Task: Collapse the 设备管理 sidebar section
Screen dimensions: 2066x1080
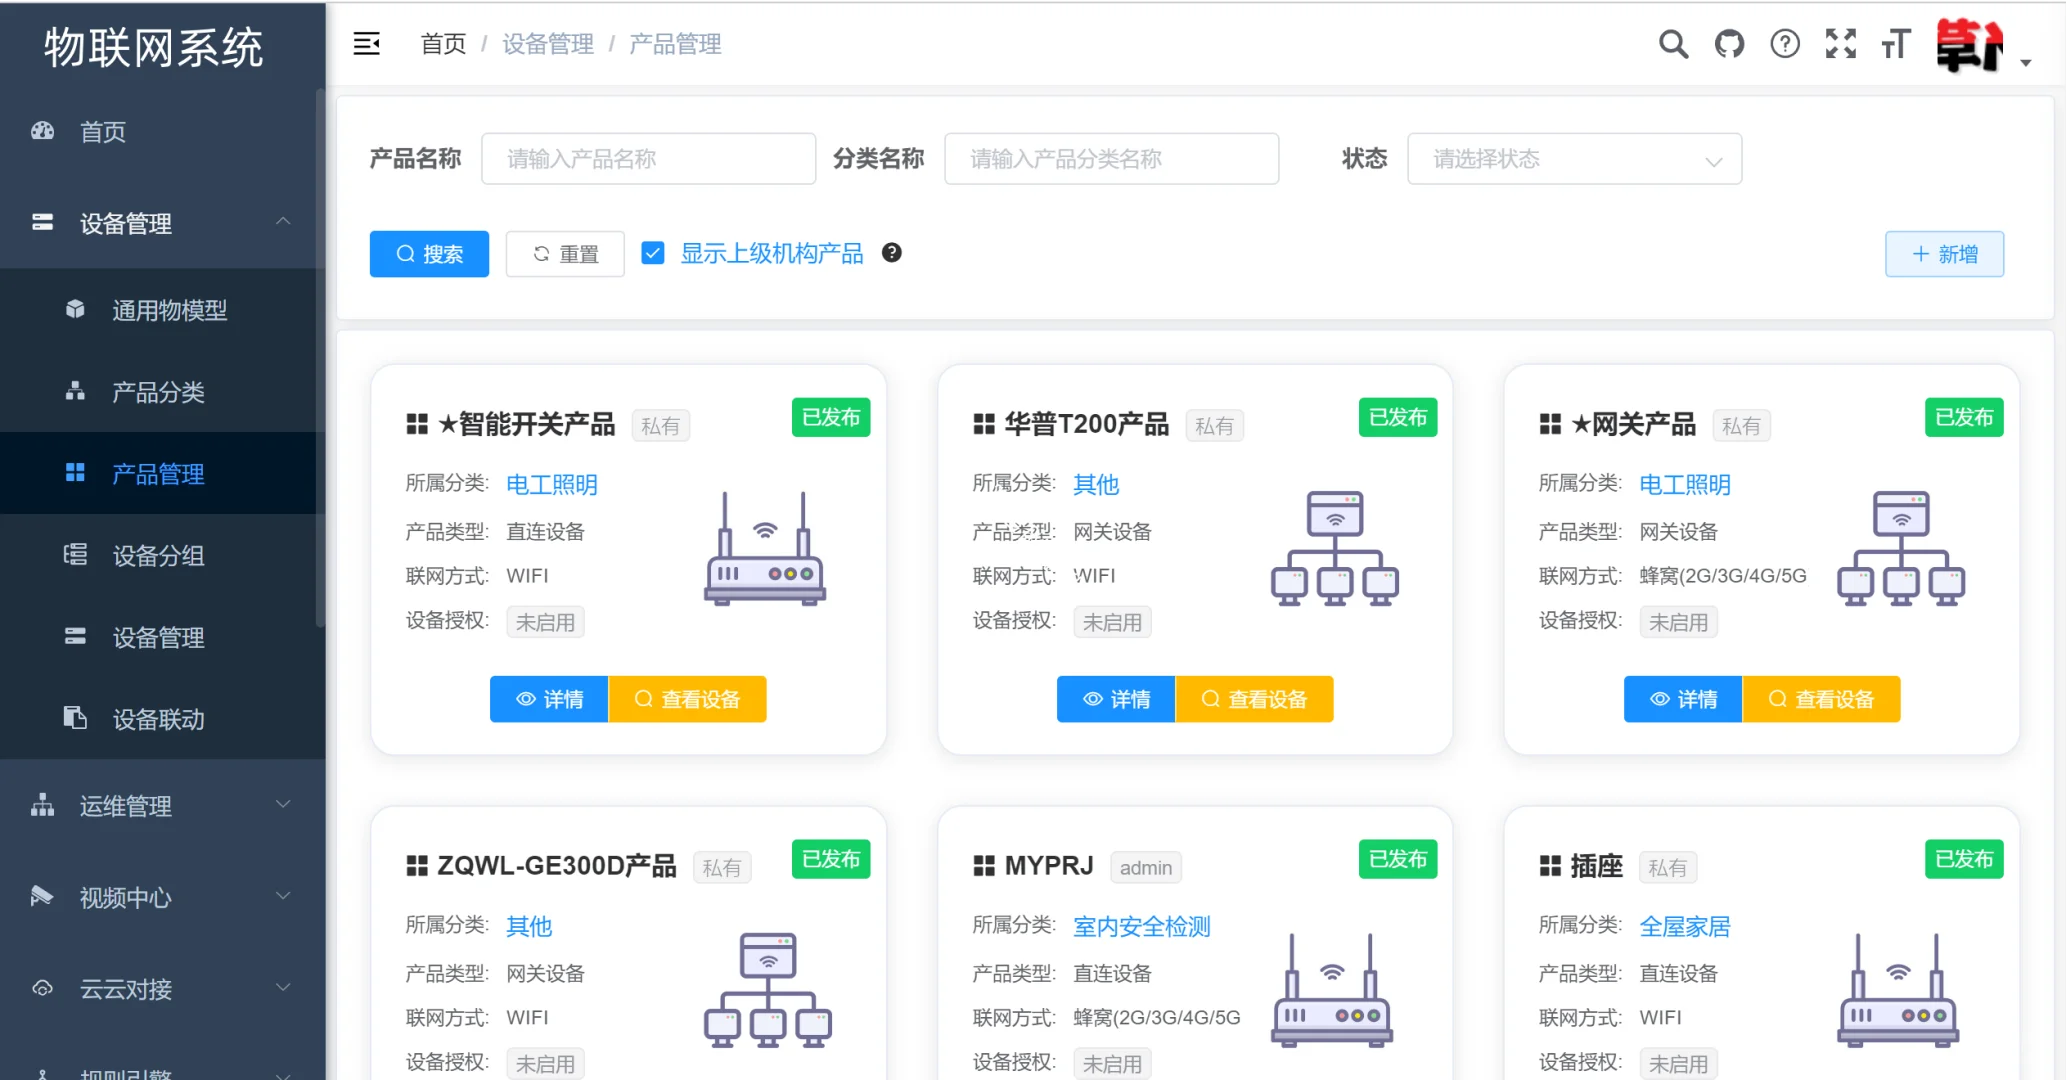Action: click(x=125, y=223)
